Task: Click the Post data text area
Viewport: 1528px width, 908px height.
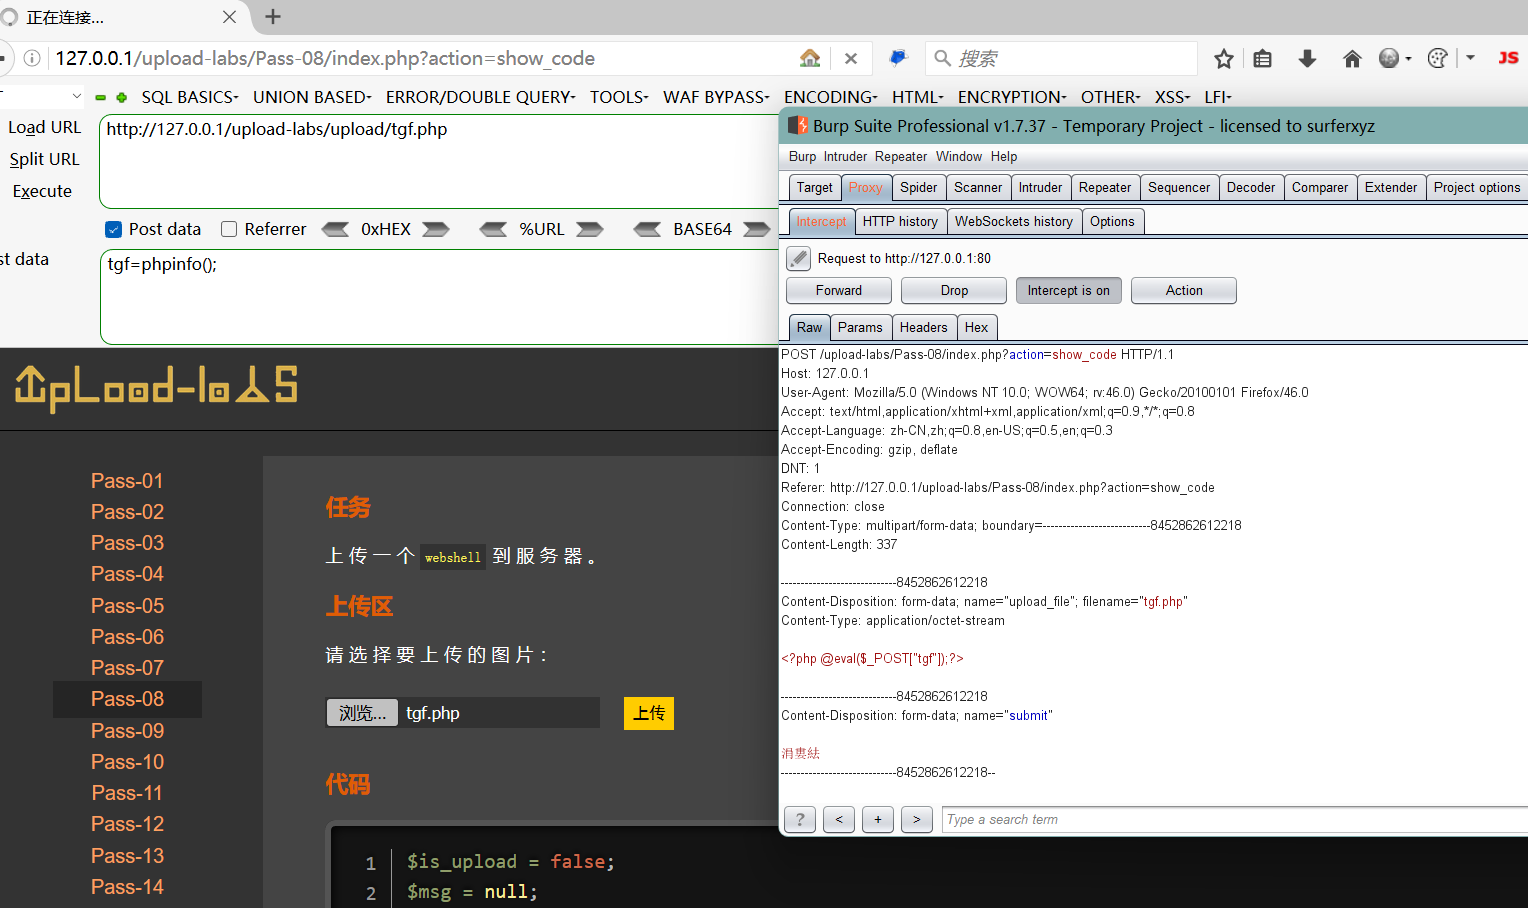Action: pyautogui.click(x=440, y=297)
